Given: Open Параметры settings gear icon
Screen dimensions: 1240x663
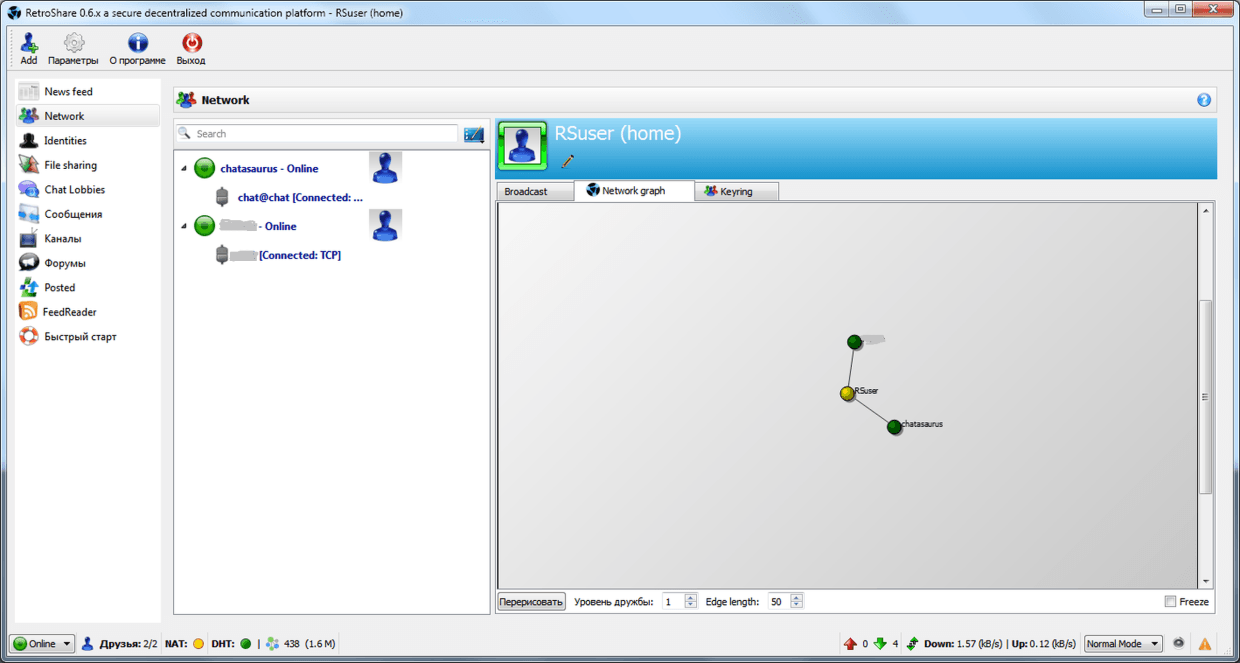Looking at the screenshot, I should click(73, 43).
